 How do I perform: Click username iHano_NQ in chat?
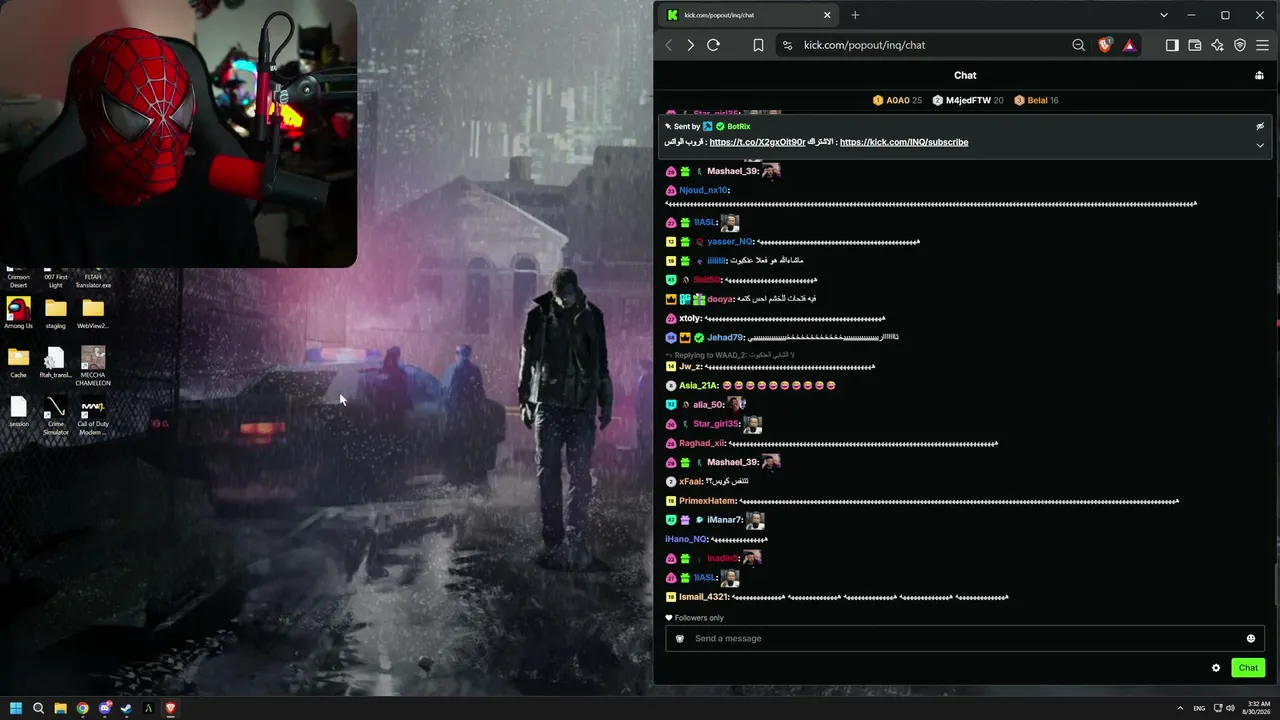point(686,539)
